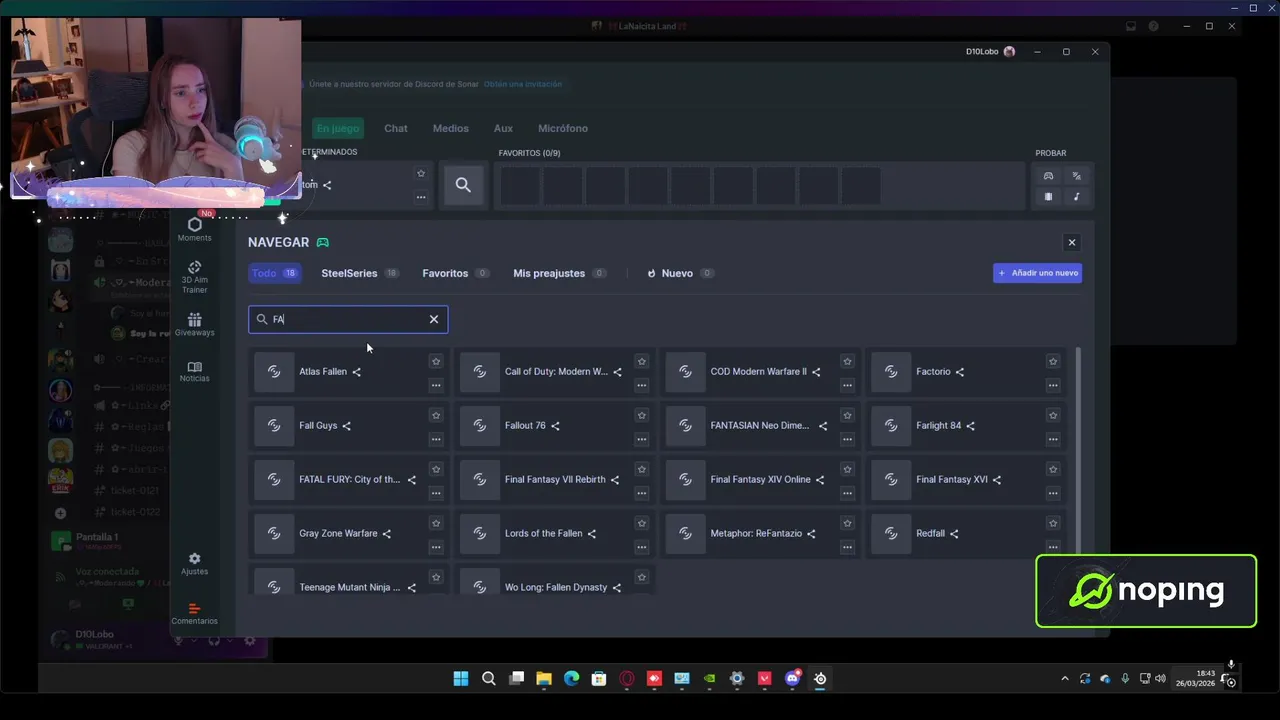Open Noticias in the sidebar
The image size is (1280, 720).
[194, 371]
